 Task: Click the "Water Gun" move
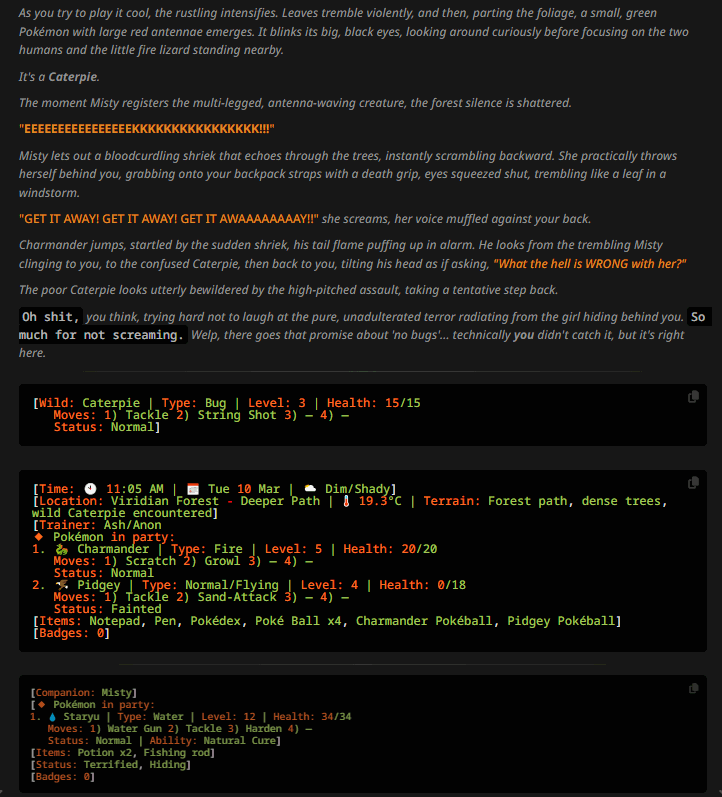point(136,729)
